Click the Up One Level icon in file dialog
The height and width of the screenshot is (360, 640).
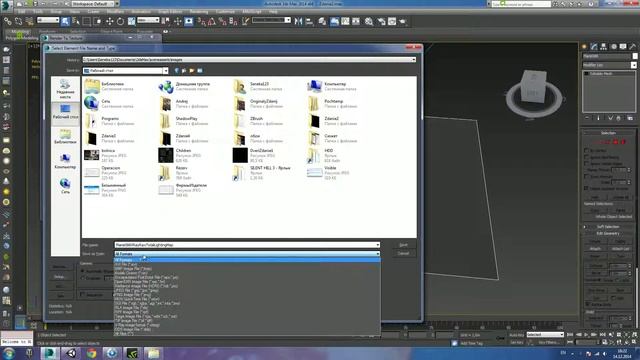tap(184, 71)
